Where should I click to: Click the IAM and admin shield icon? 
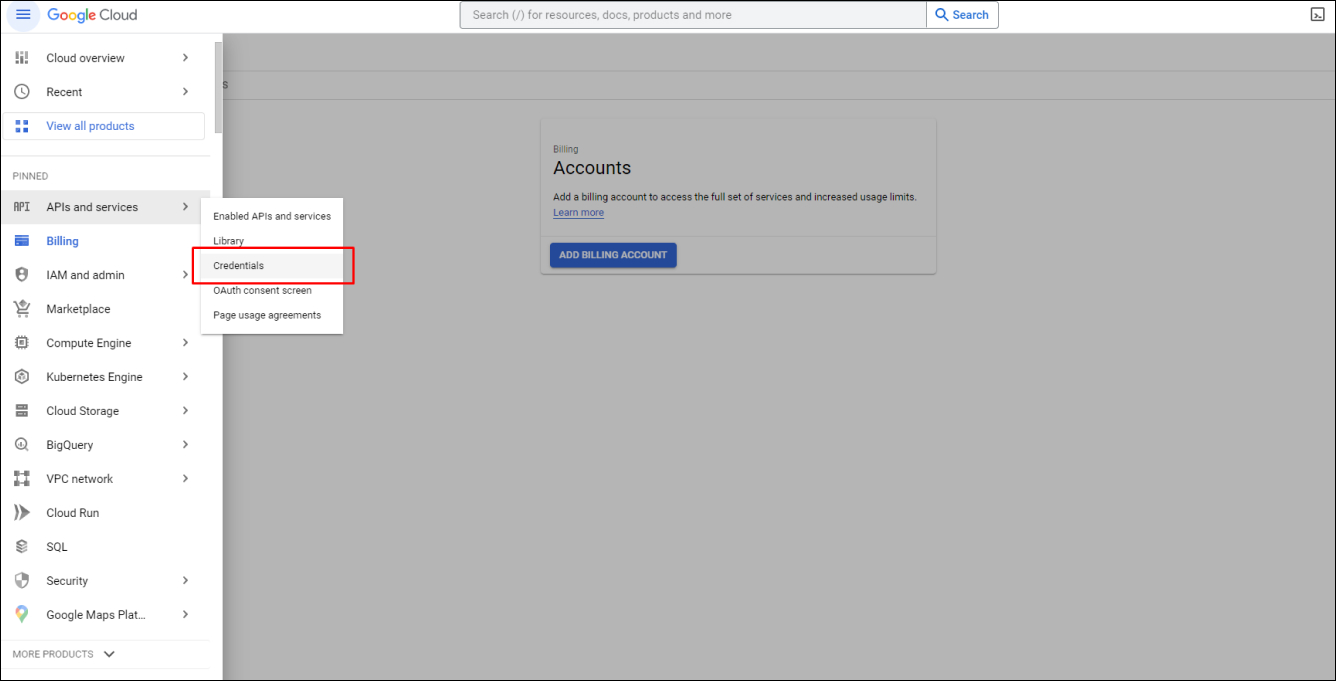[22, 275]
